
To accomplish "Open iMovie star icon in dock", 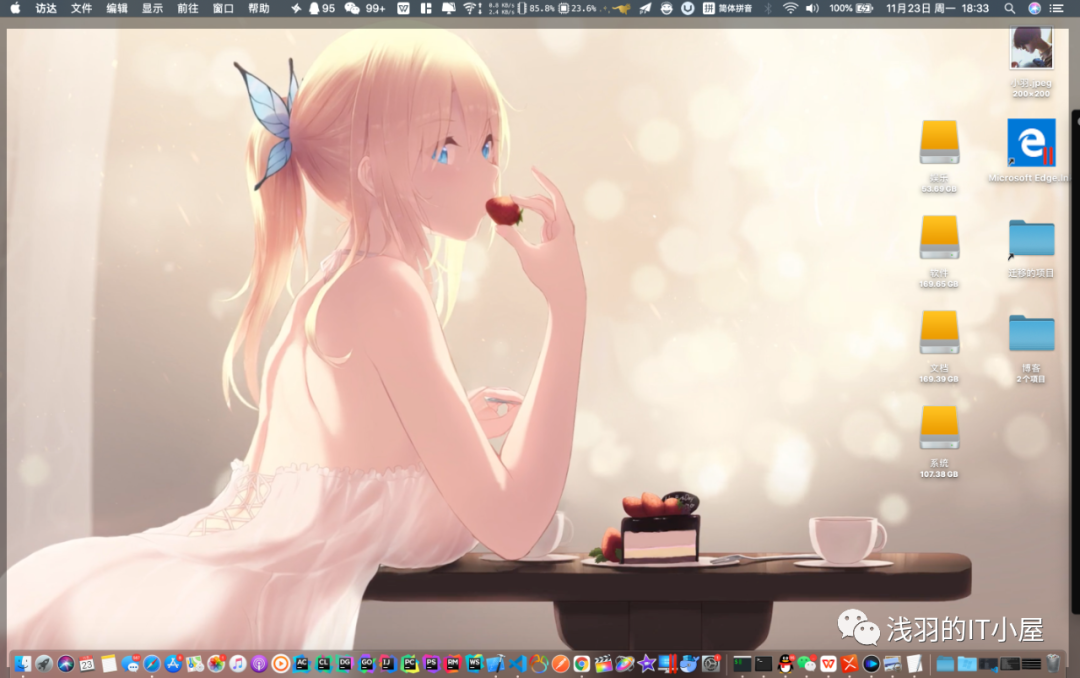I will tap(646, 664).
